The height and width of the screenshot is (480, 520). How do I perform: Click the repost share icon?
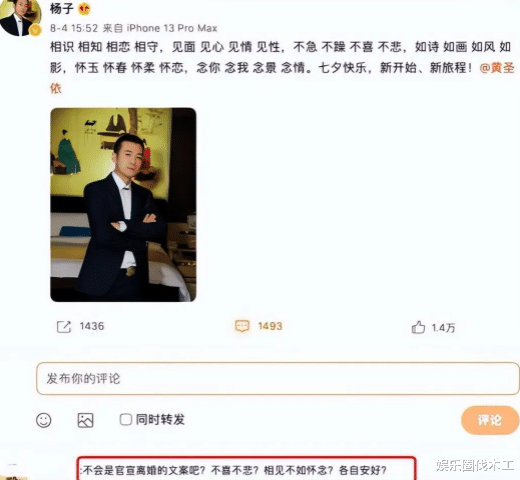tap(64, 327)
